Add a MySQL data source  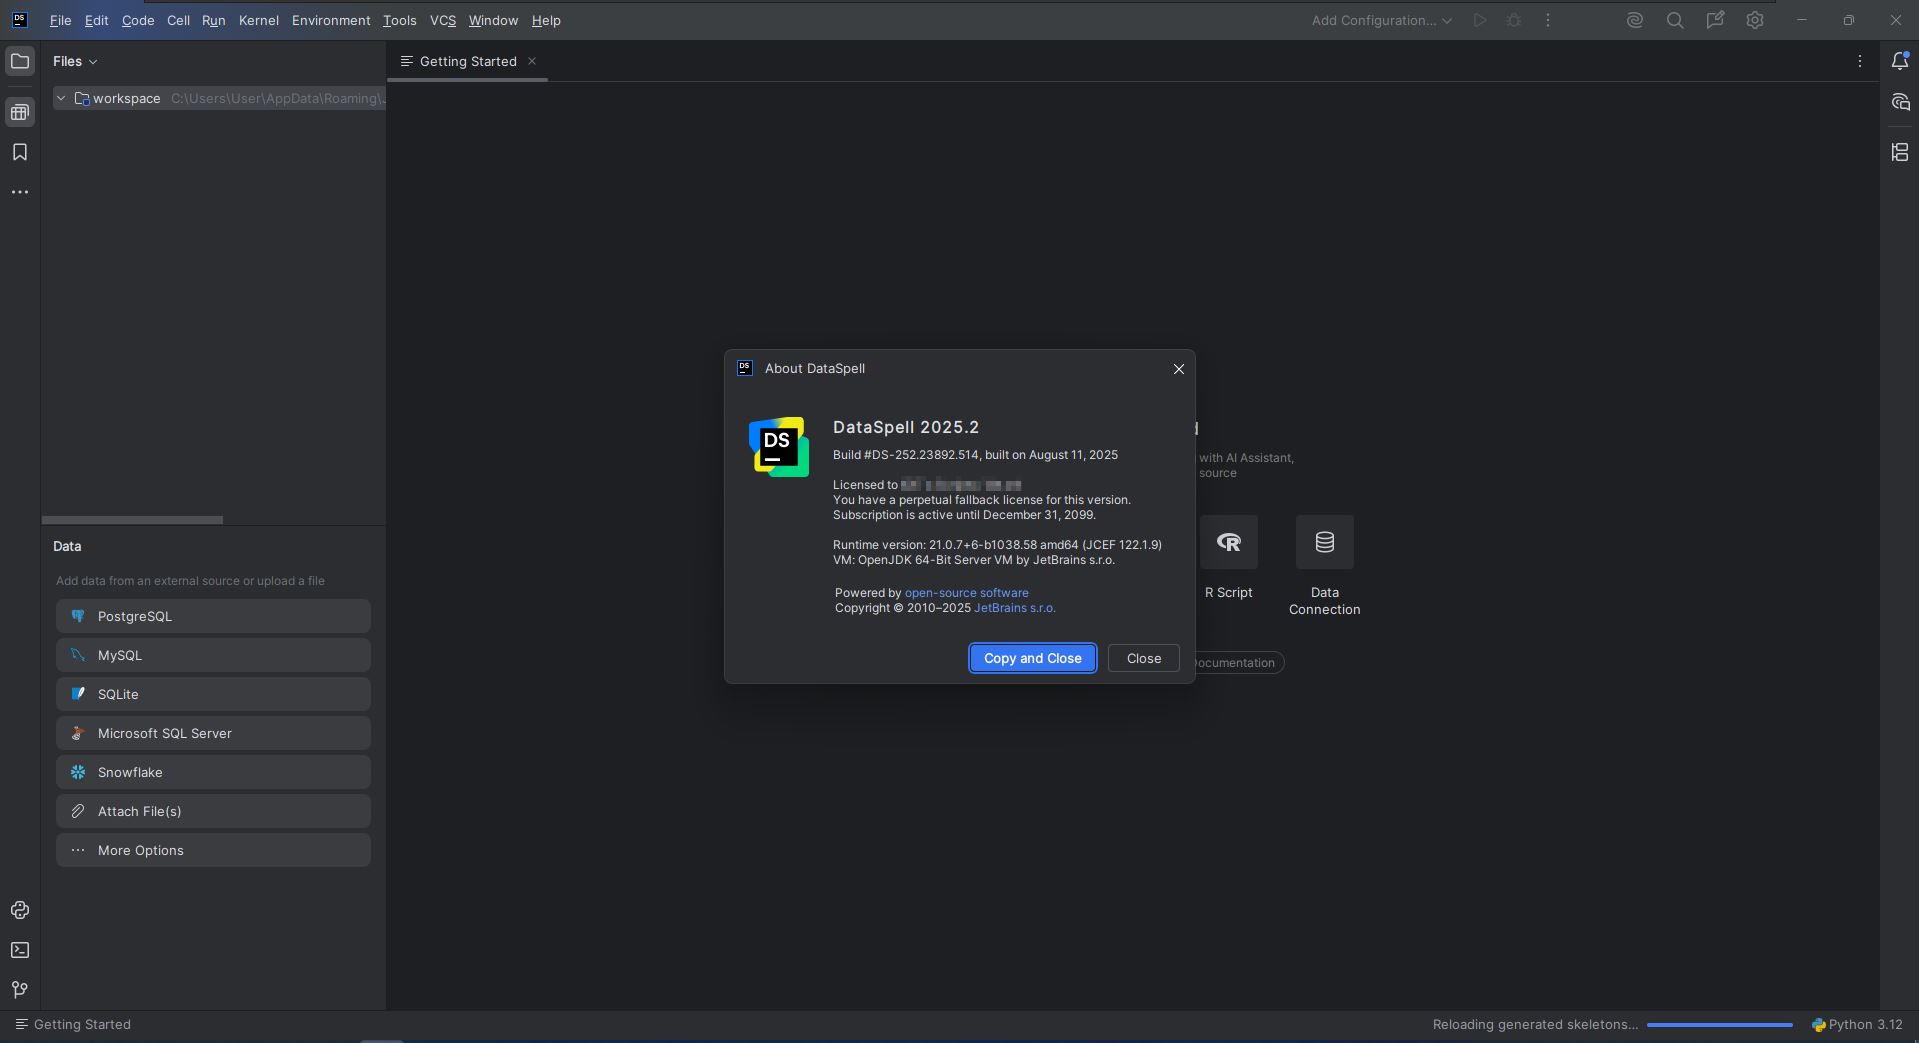213,655
